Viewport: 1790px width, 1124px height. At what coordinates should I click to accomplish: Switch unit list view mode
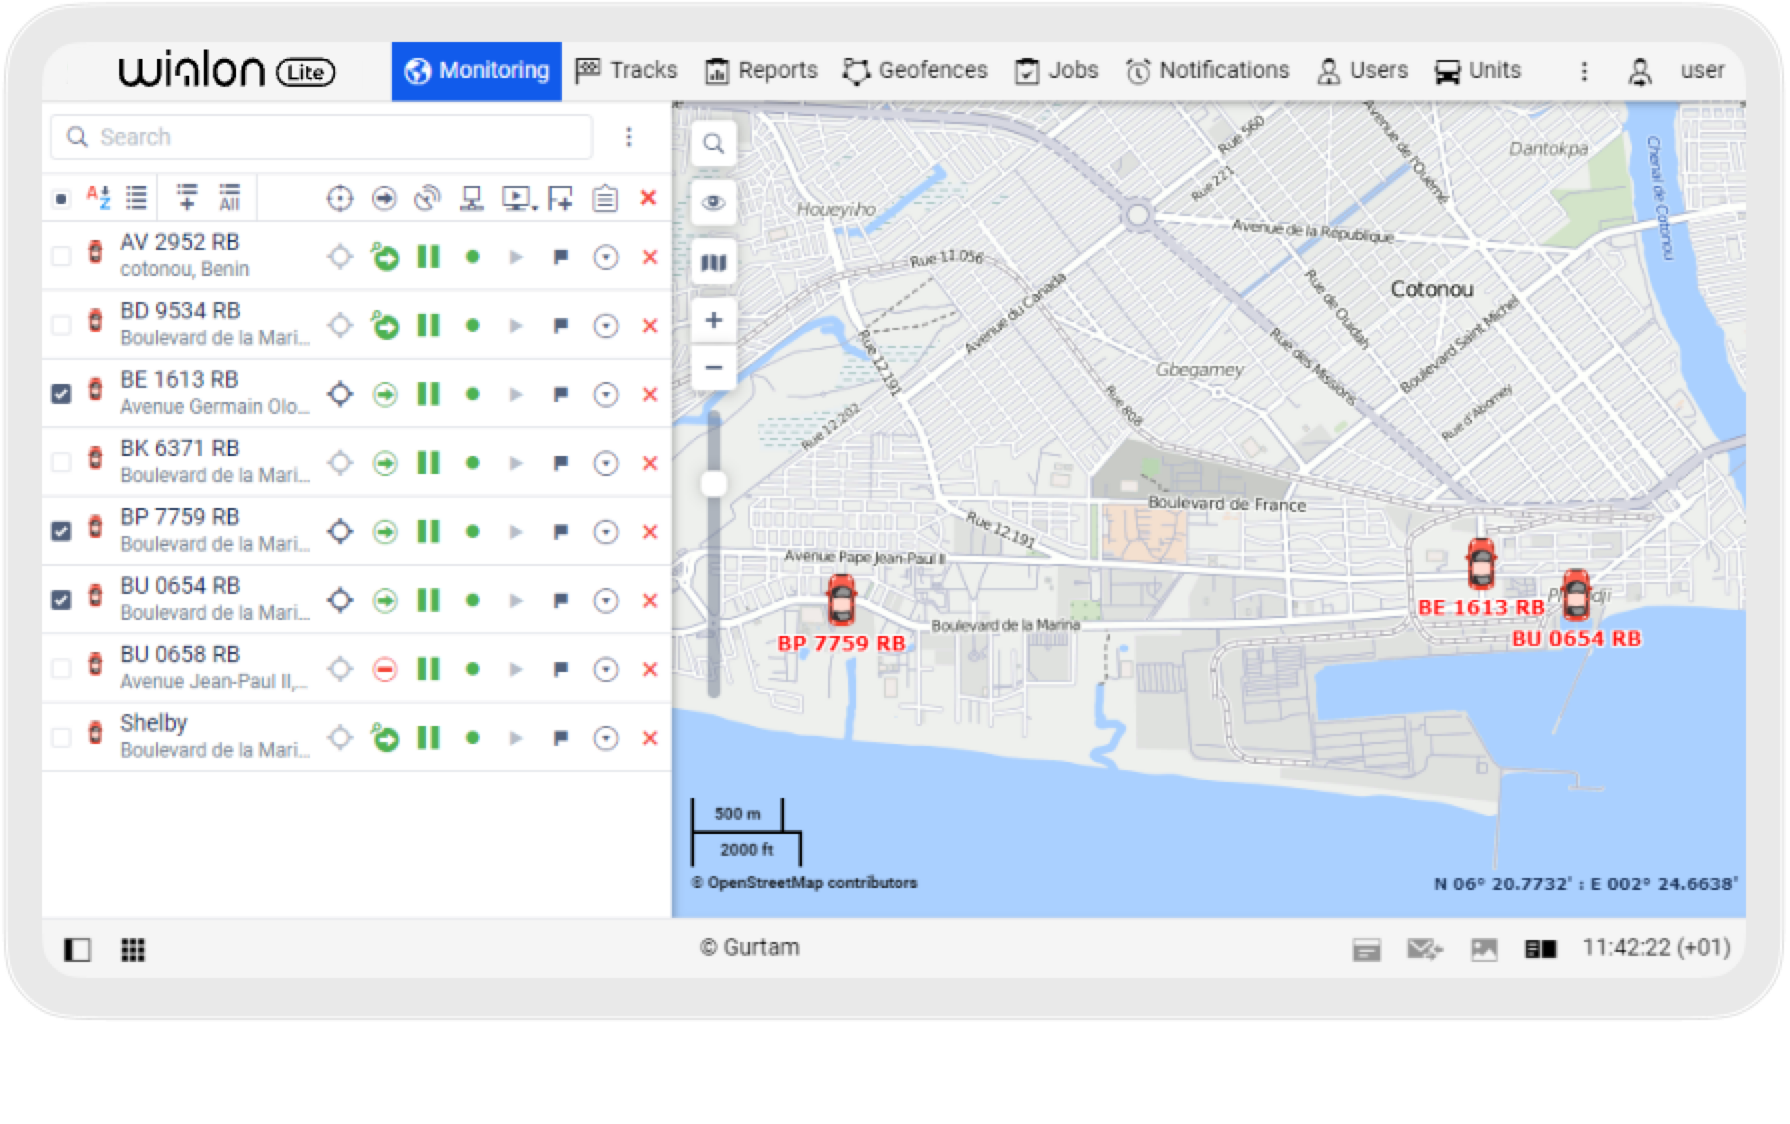[136, 198]
